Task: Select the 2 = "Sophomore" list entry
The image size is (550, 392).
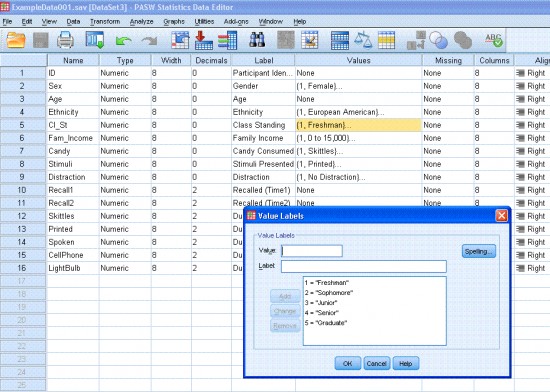Action: point(329,293)
